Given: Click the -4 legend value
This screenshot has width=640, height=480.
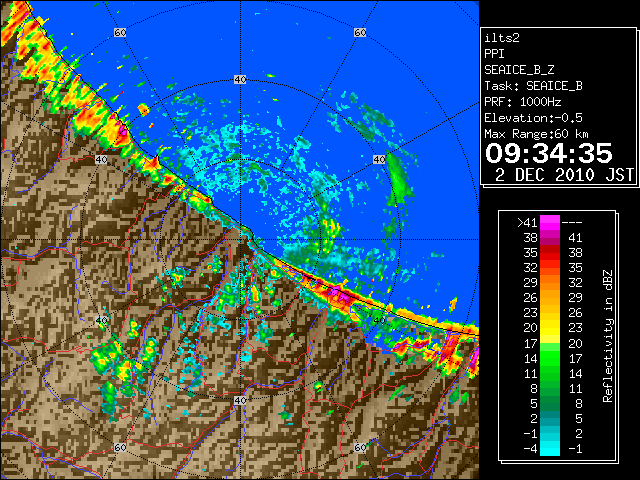Looking at the screenshot, I should pos(530,449).
